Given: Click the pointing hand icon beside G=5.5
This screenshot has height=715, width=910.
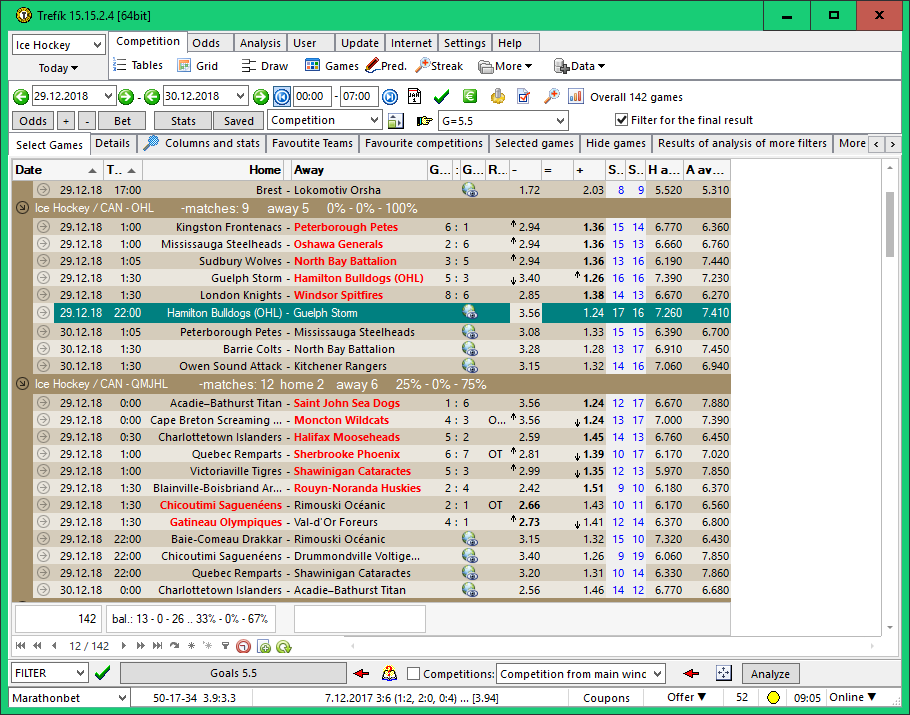Looking at the screenshot, I should click(x=424, y=121).
